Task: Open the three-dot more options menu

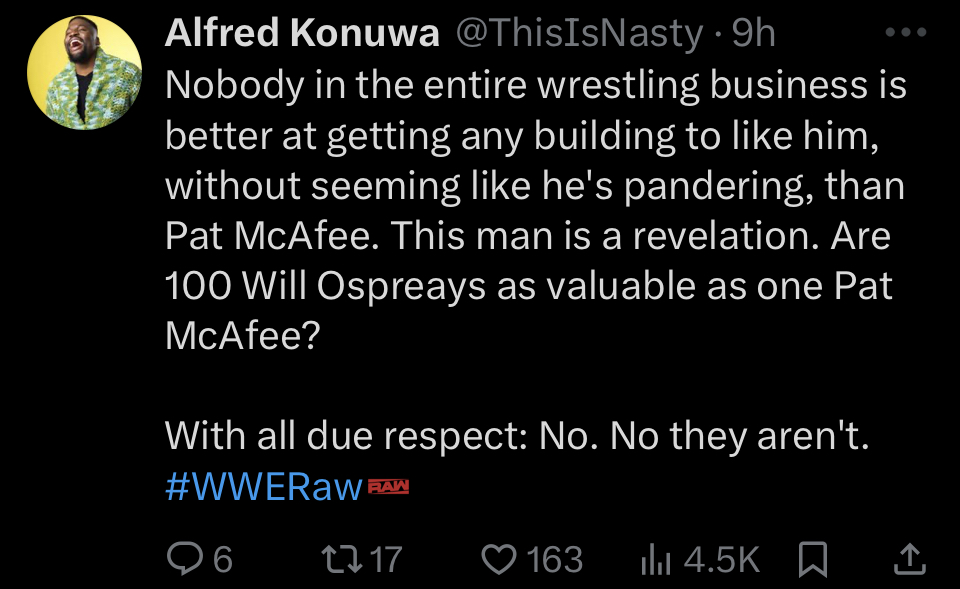Action: point(908,32)
